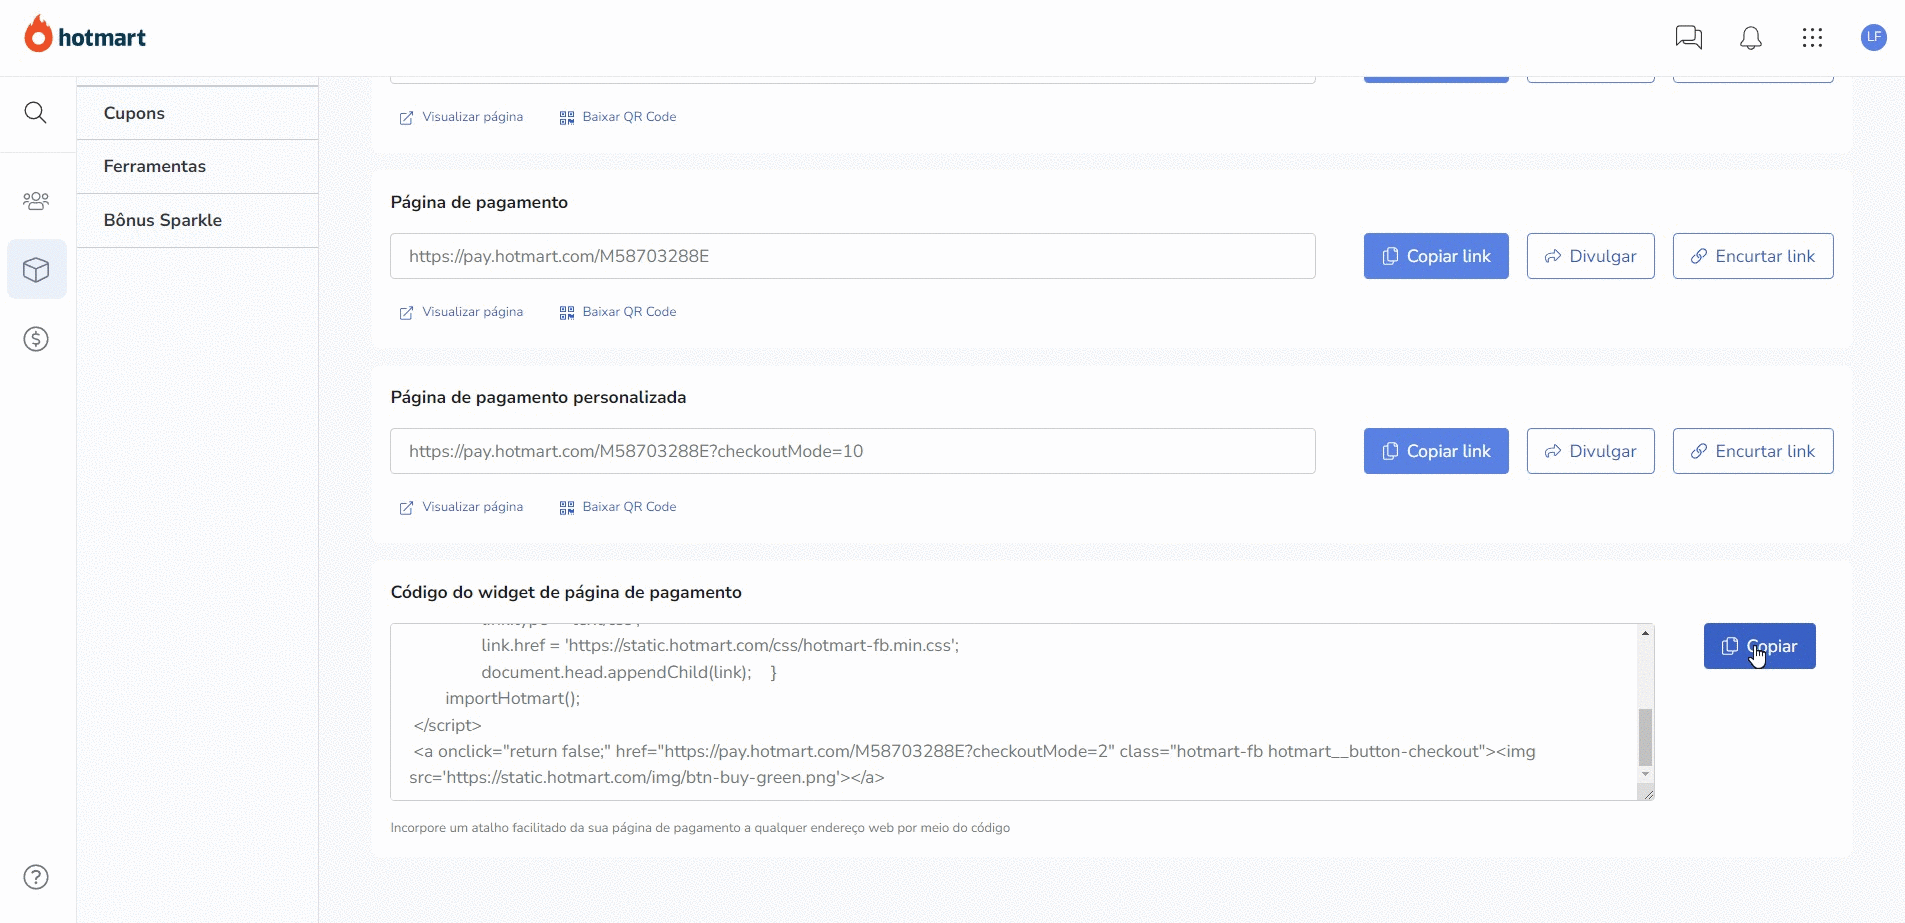This screenshot has height=923, width=1905.
Task: Click Encurtar link for Página de pagamento
Action: 1753,256
